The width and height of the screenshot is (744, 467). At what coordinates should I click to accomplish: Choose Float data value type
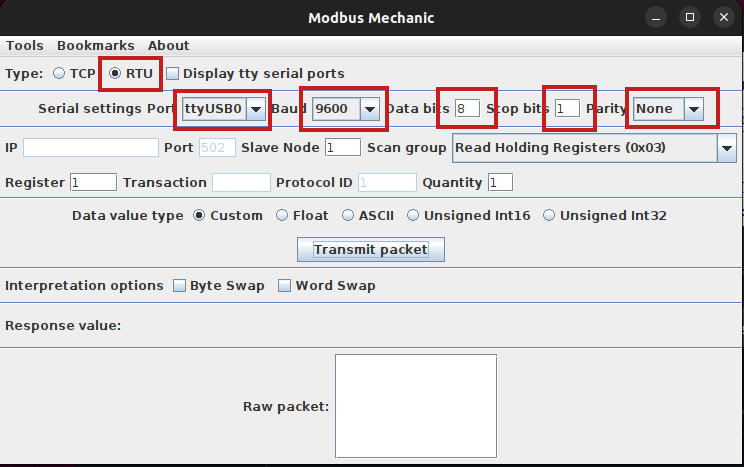pyautogui.click(x=282, y=215)
